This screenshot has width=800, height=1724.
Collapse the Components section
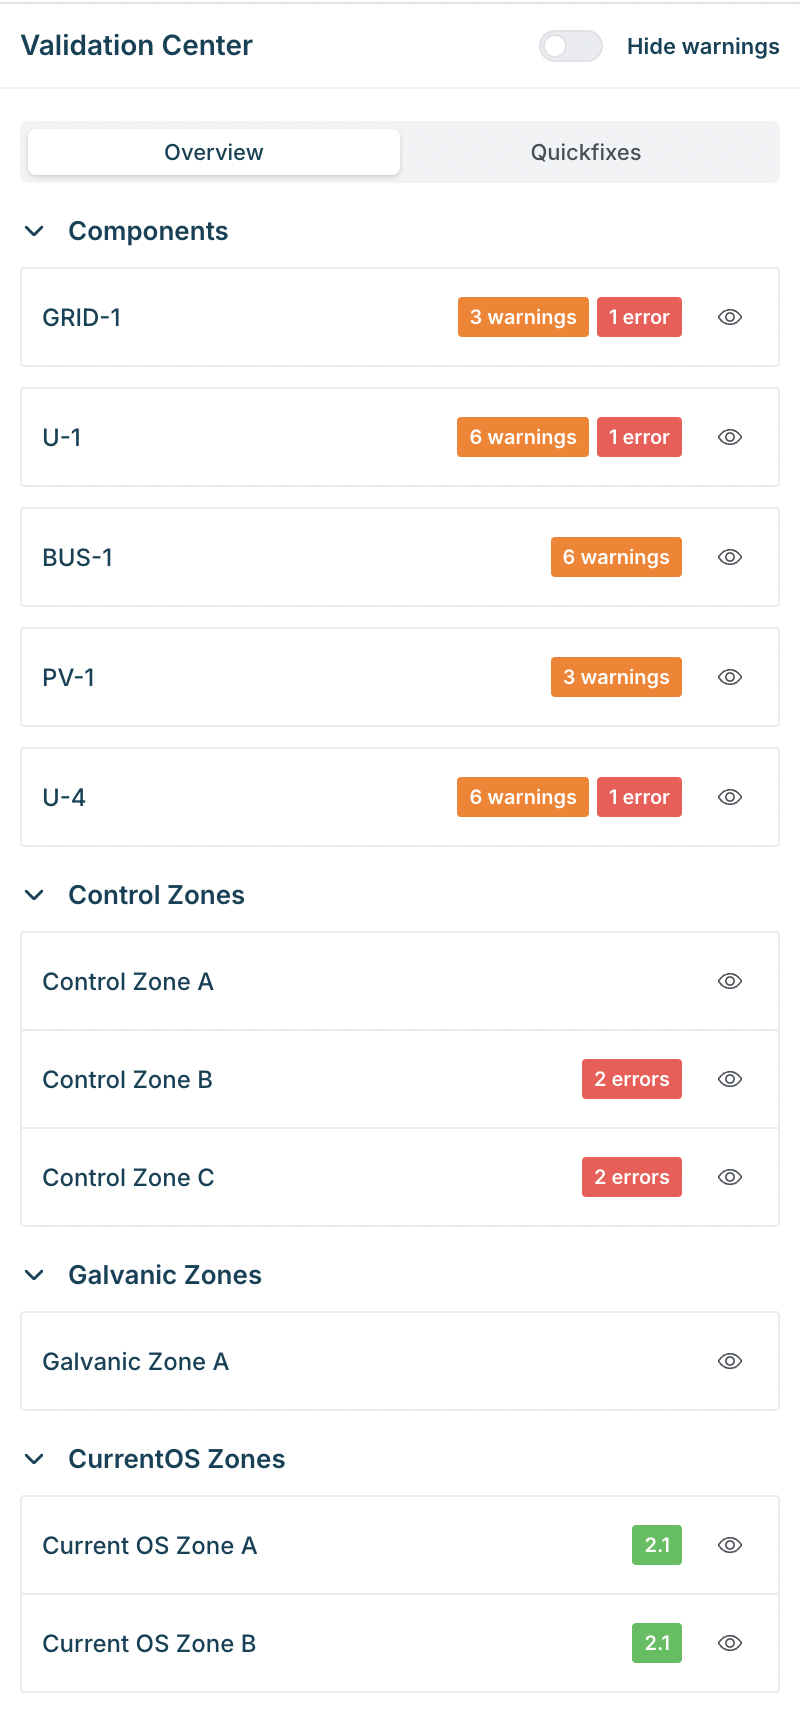[x=34, y=231]
